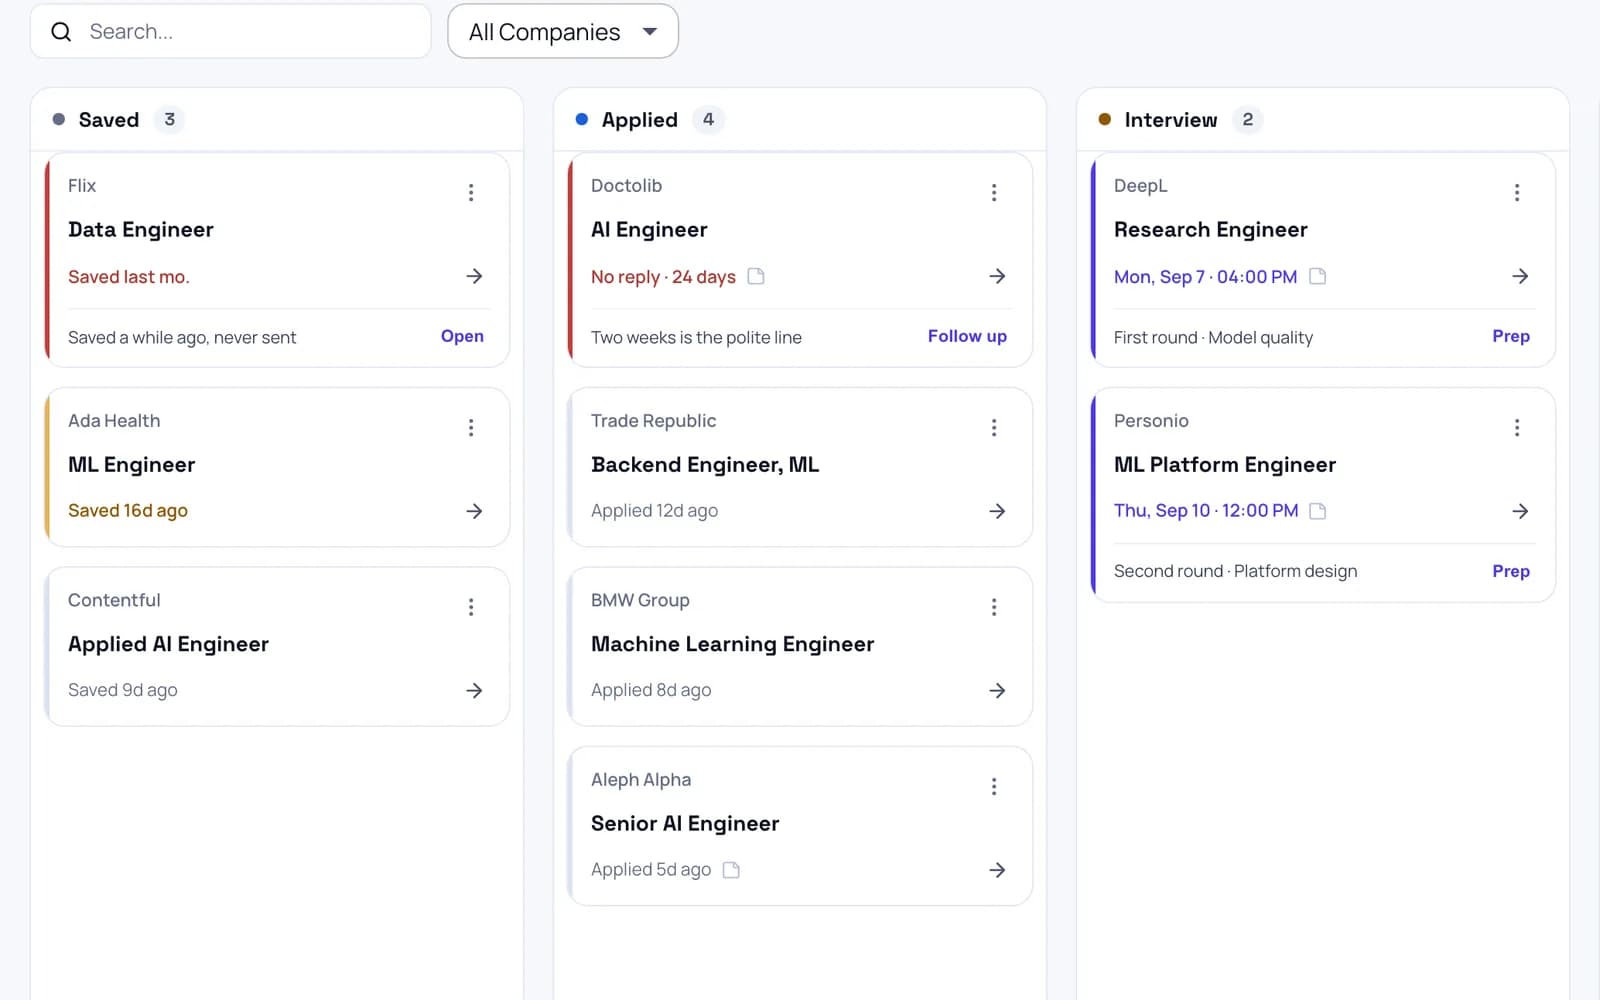Viewport: 1600px width, 1000px height.
Task: Open the three-dot menu on the Contentful card
Action: 471,607
